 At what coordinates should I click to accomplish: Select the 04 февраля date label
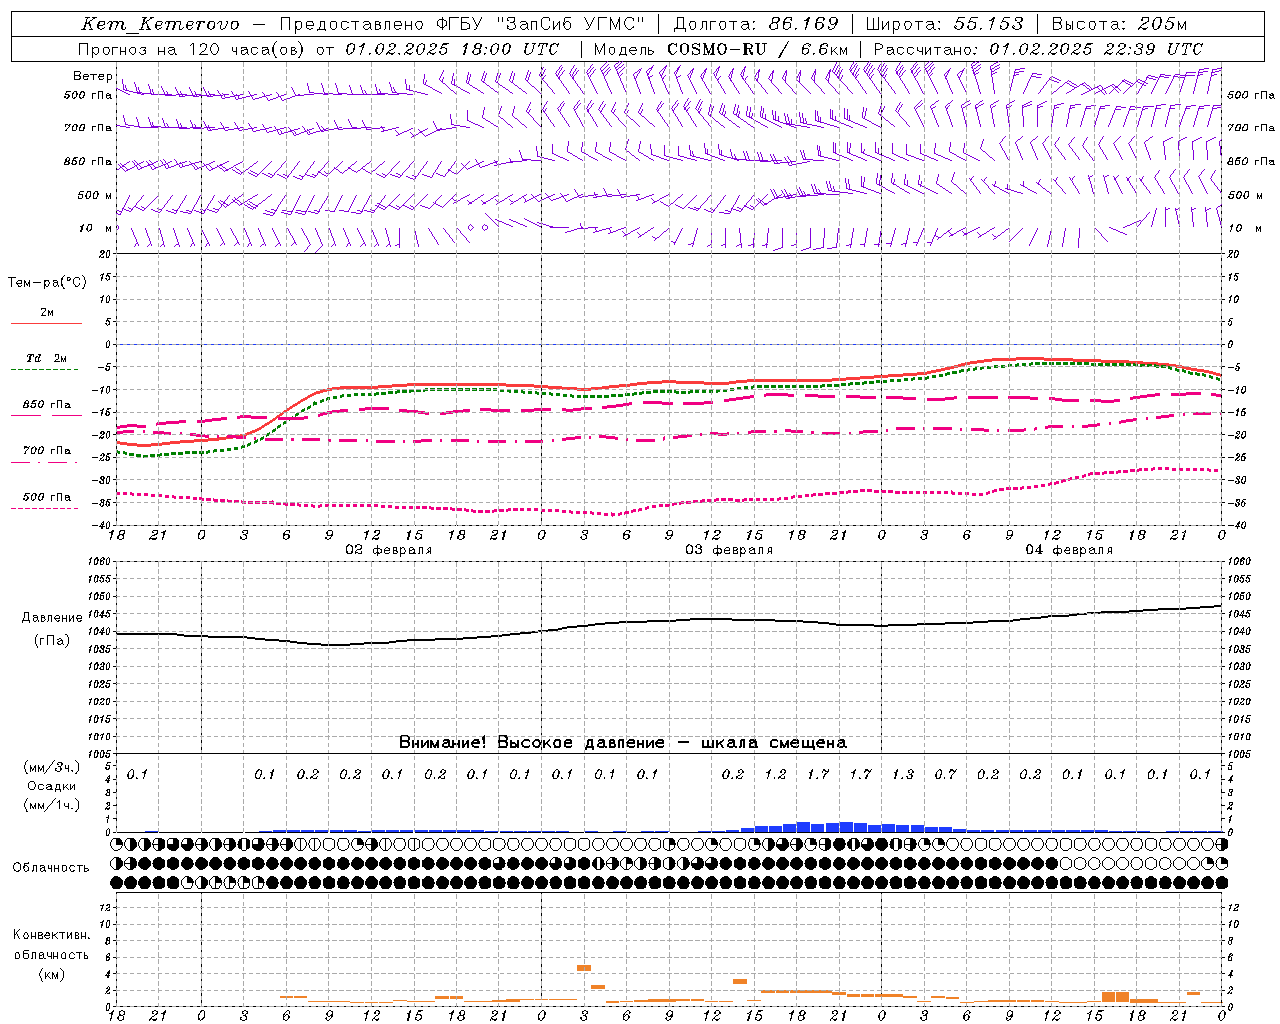coord(1069,550)
